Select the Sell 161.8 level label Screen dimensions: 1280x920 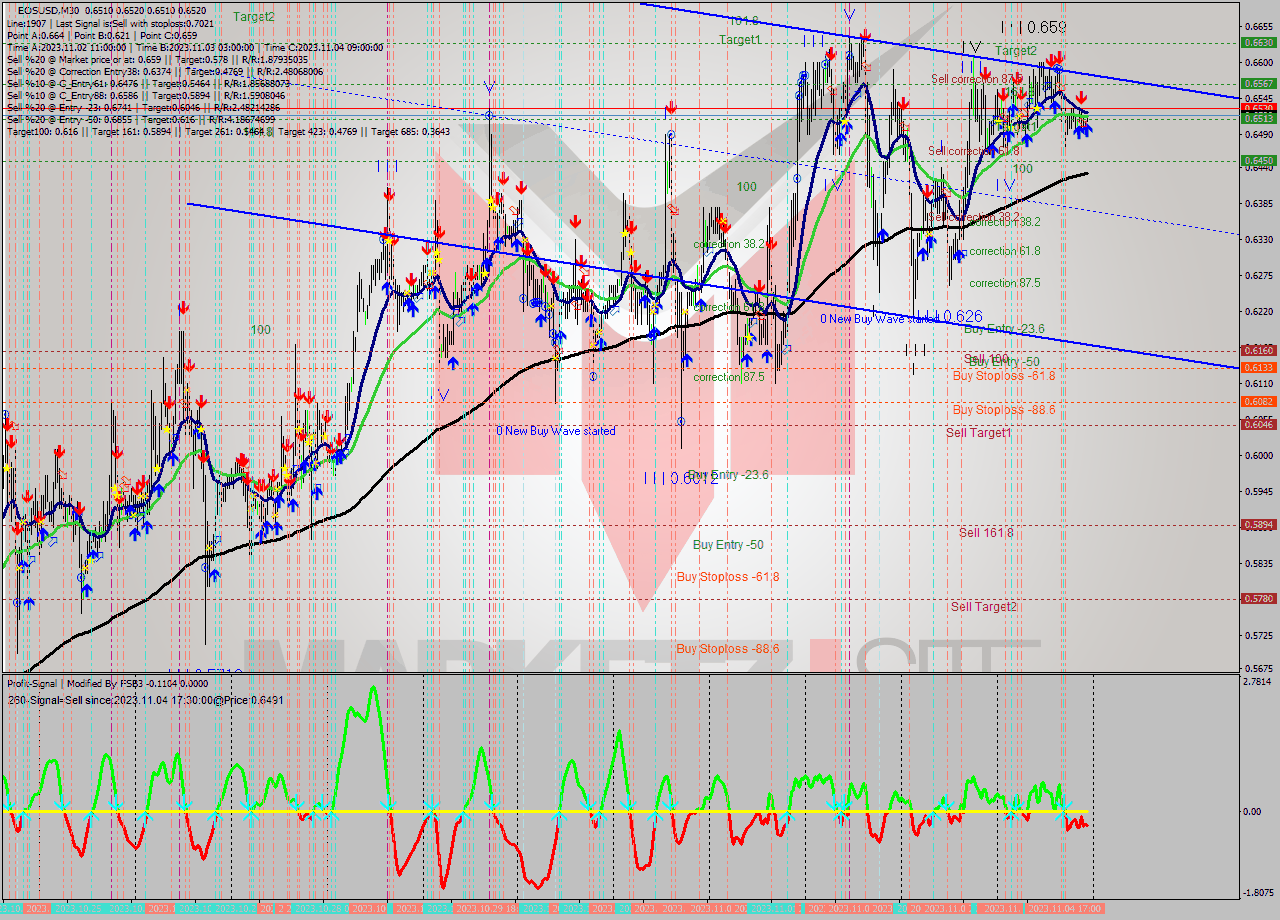(x=986, y=533)
